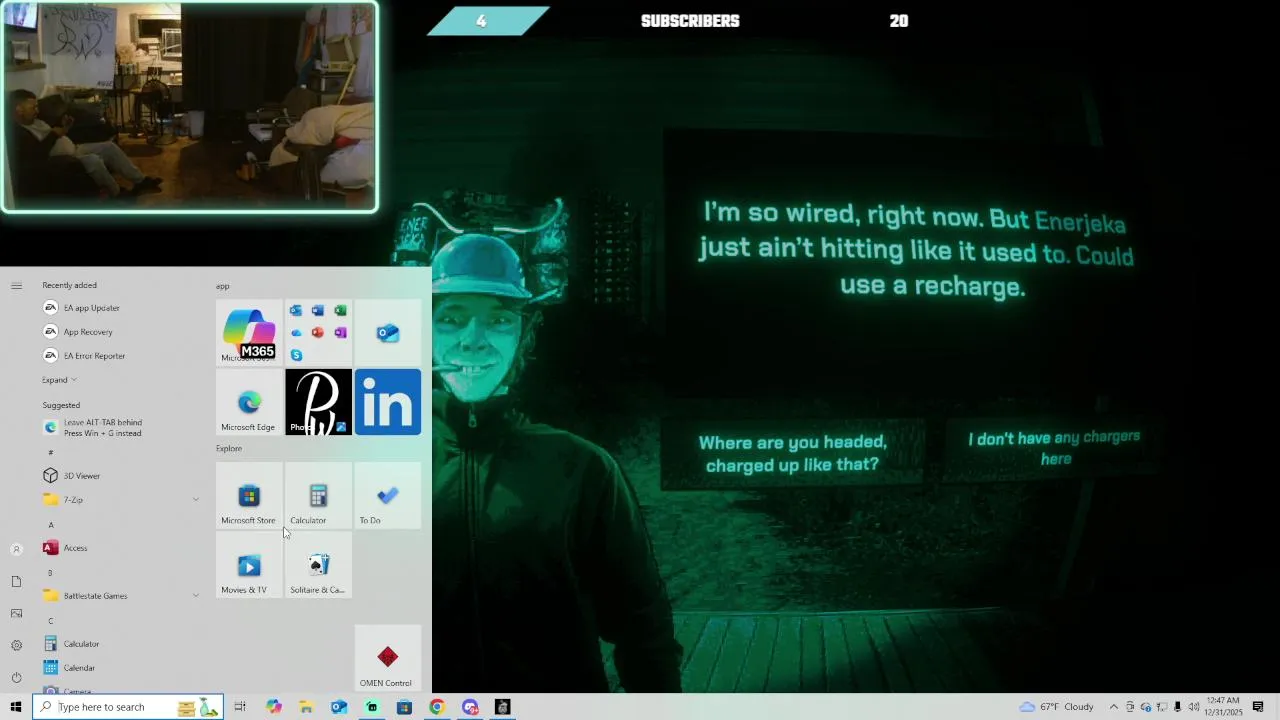Launch the Calculator tile

[x=318, y=495]
